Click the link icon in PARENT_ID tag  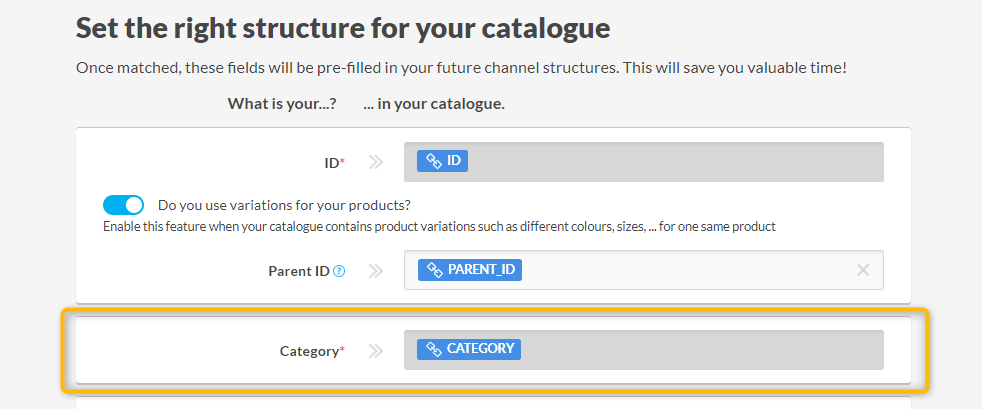click(434, 270)
